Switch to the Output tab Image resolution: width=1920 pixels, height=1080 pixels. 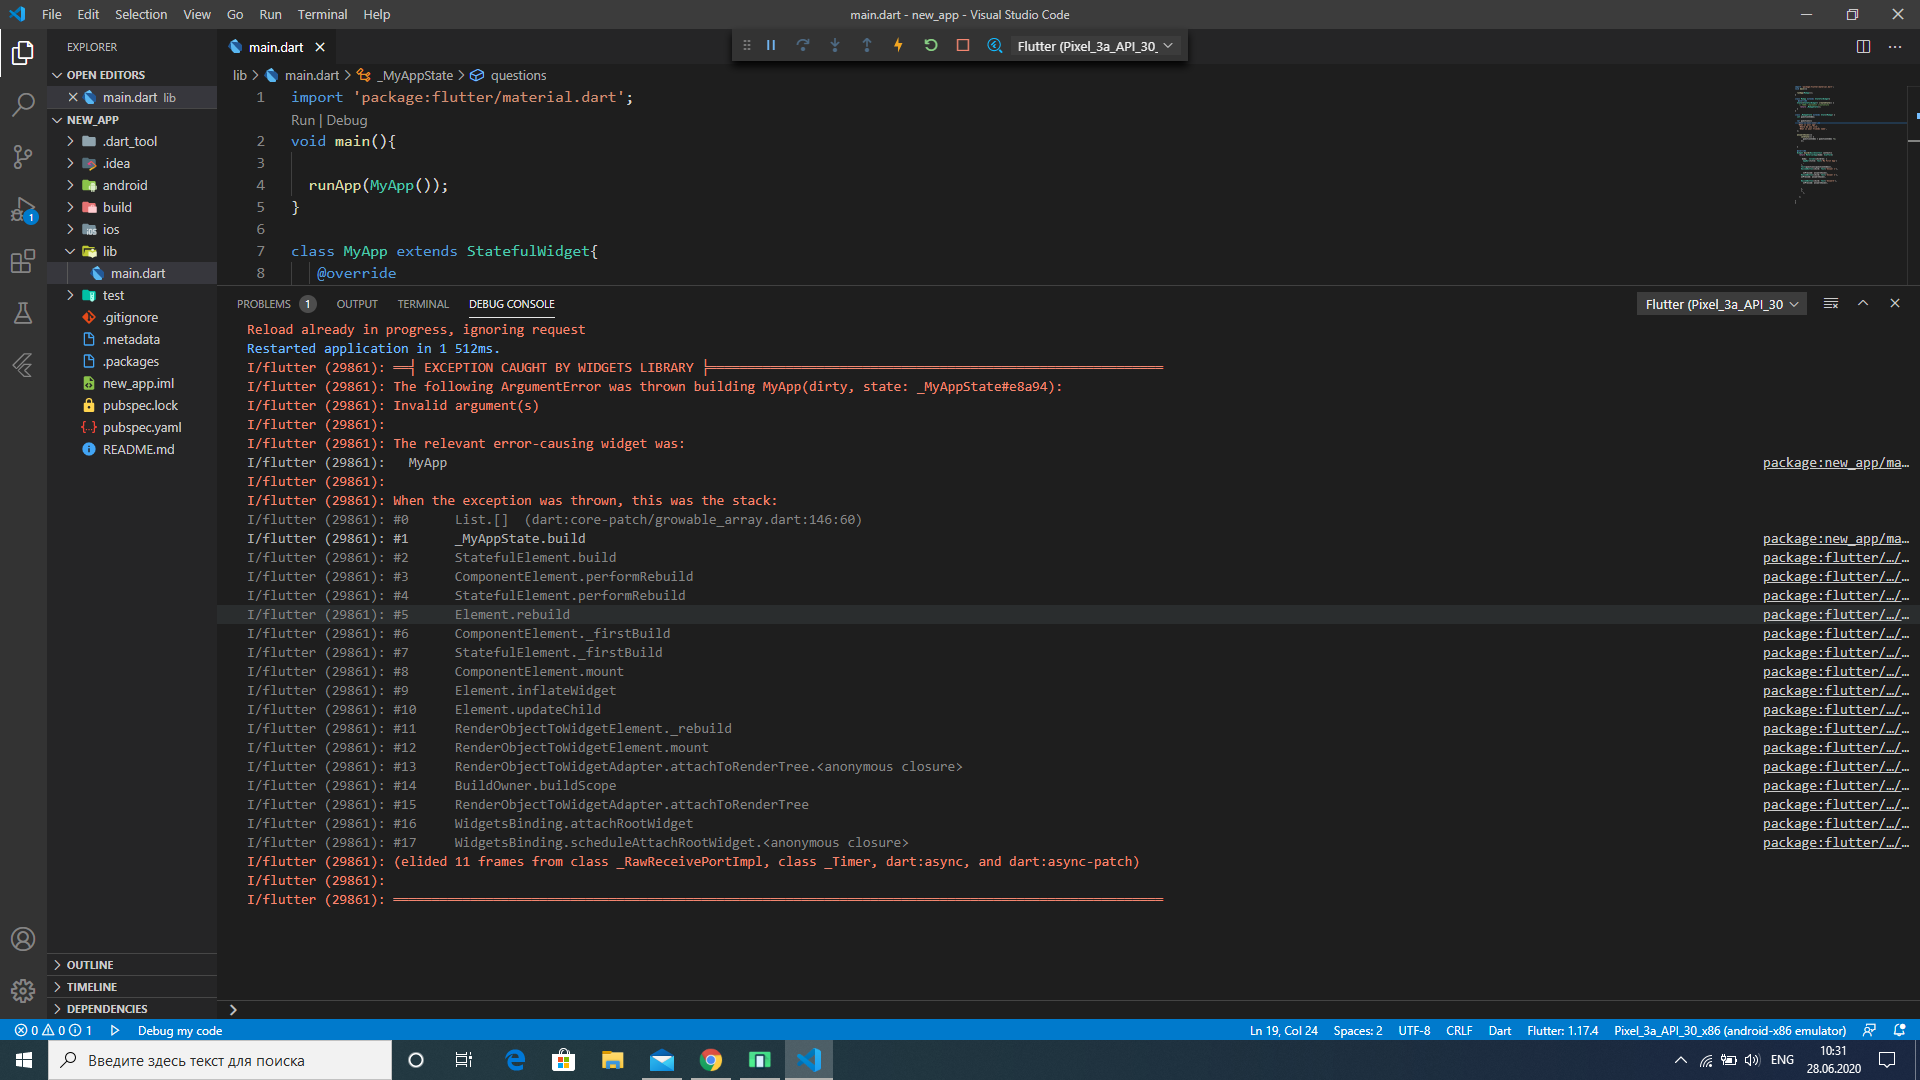(x=357, y=304)
